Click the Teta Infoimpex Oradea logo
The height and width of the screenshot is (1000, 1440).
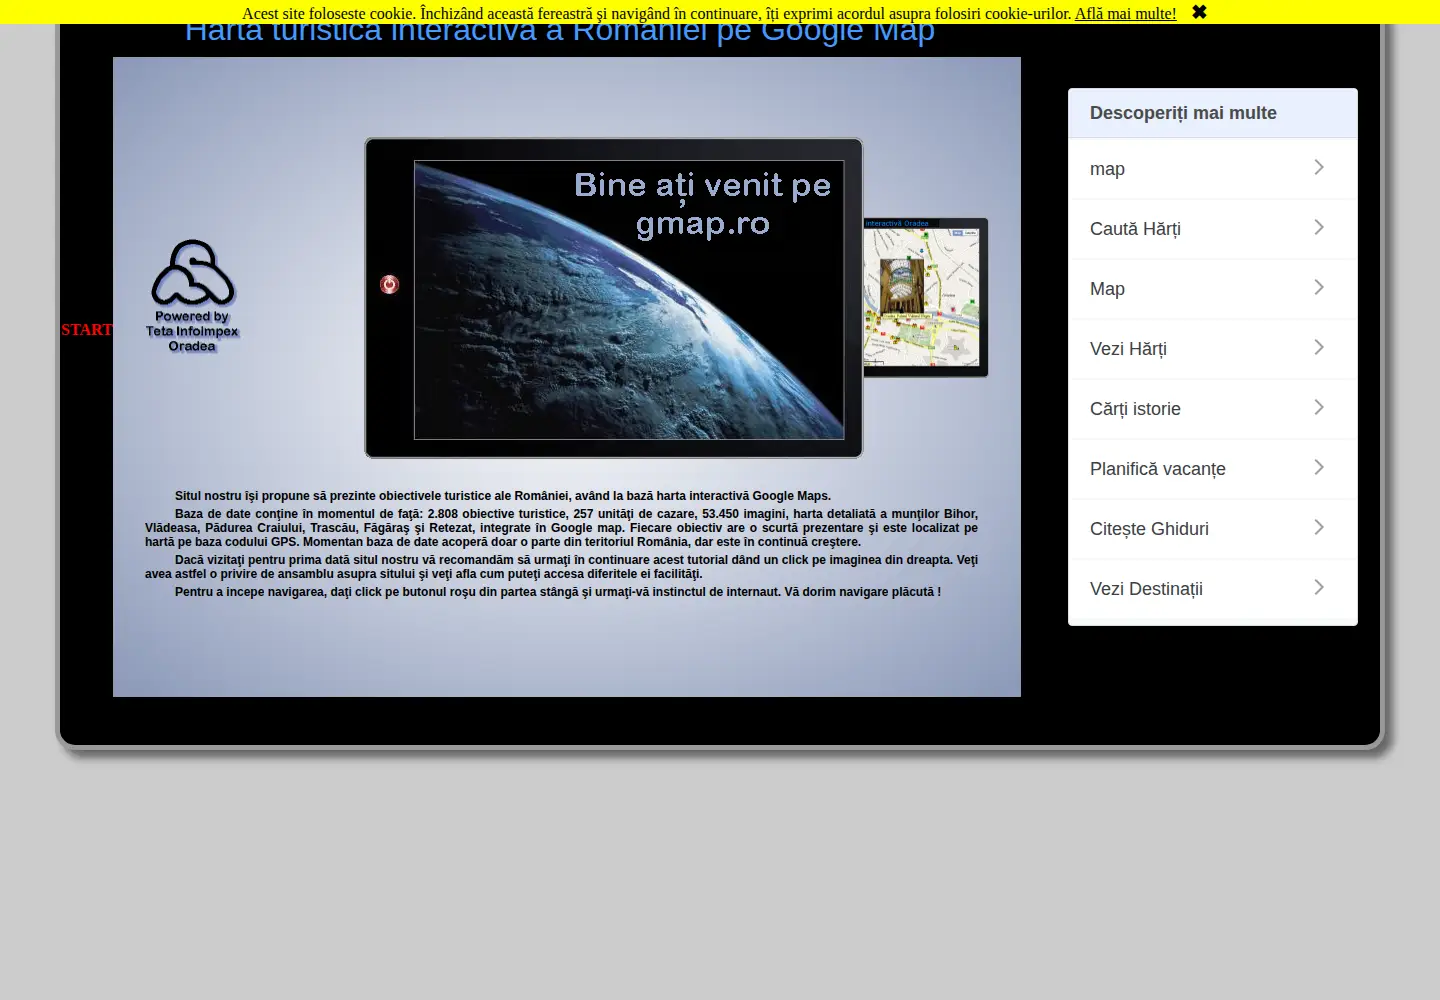click(x=192, y=296)
